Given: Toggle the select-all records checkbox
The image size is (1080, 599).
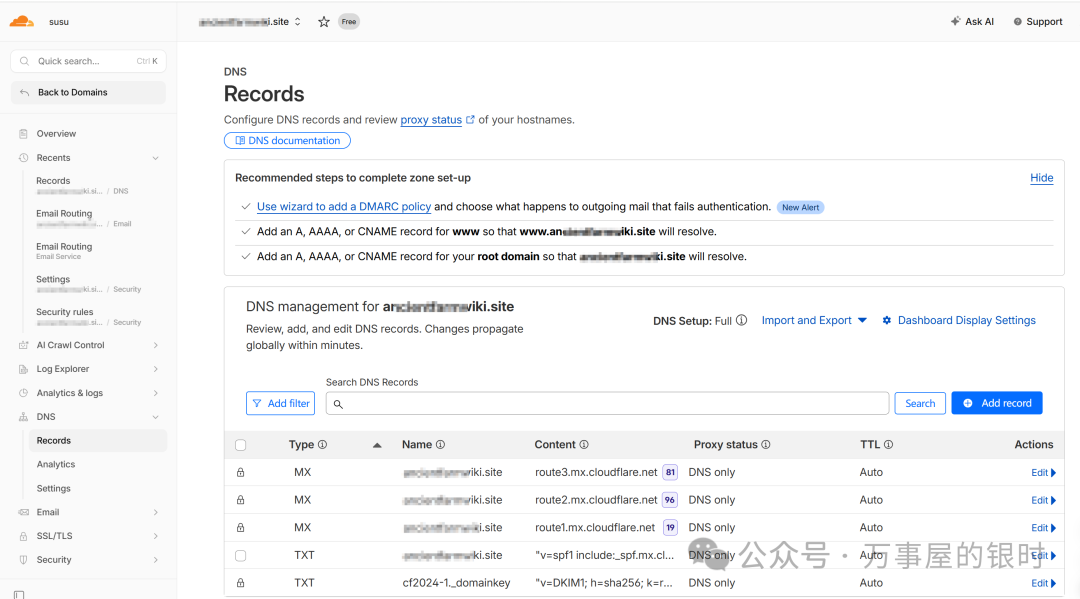Looking at the screenshot, I should pyautogui.click(x=240, y=445).
